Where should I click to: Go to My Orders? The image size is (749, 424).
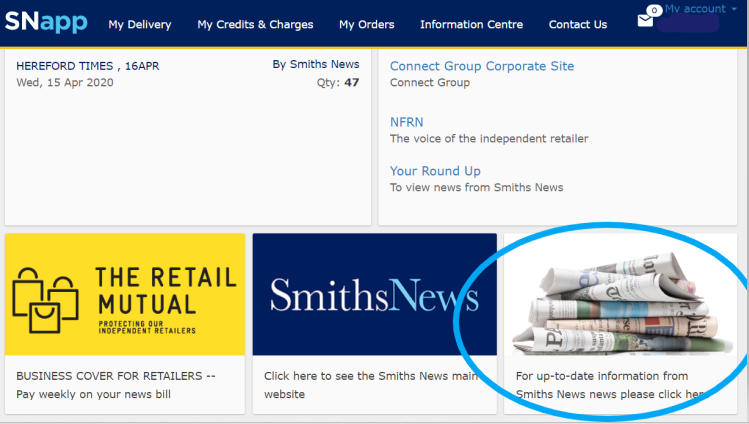366,24
